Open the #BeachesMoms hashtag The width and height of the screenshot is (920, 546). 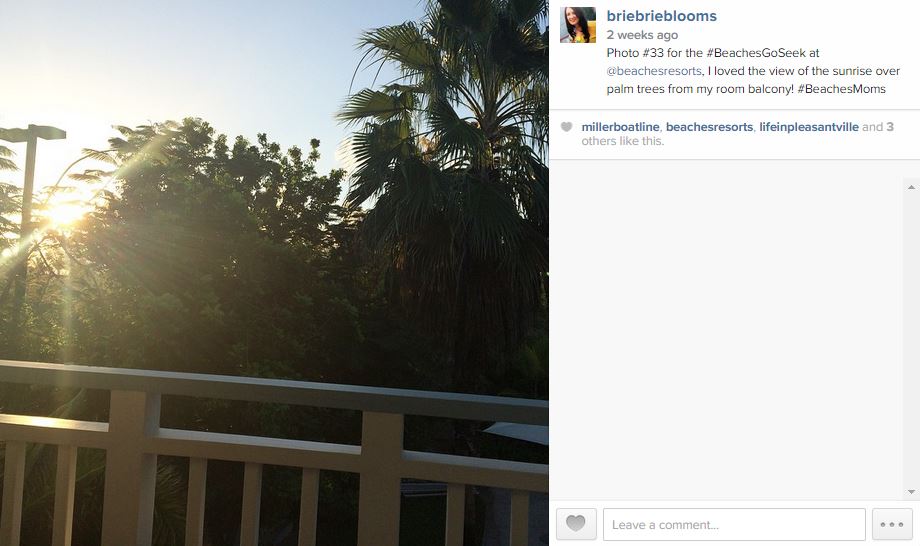[x=841, y=89]
